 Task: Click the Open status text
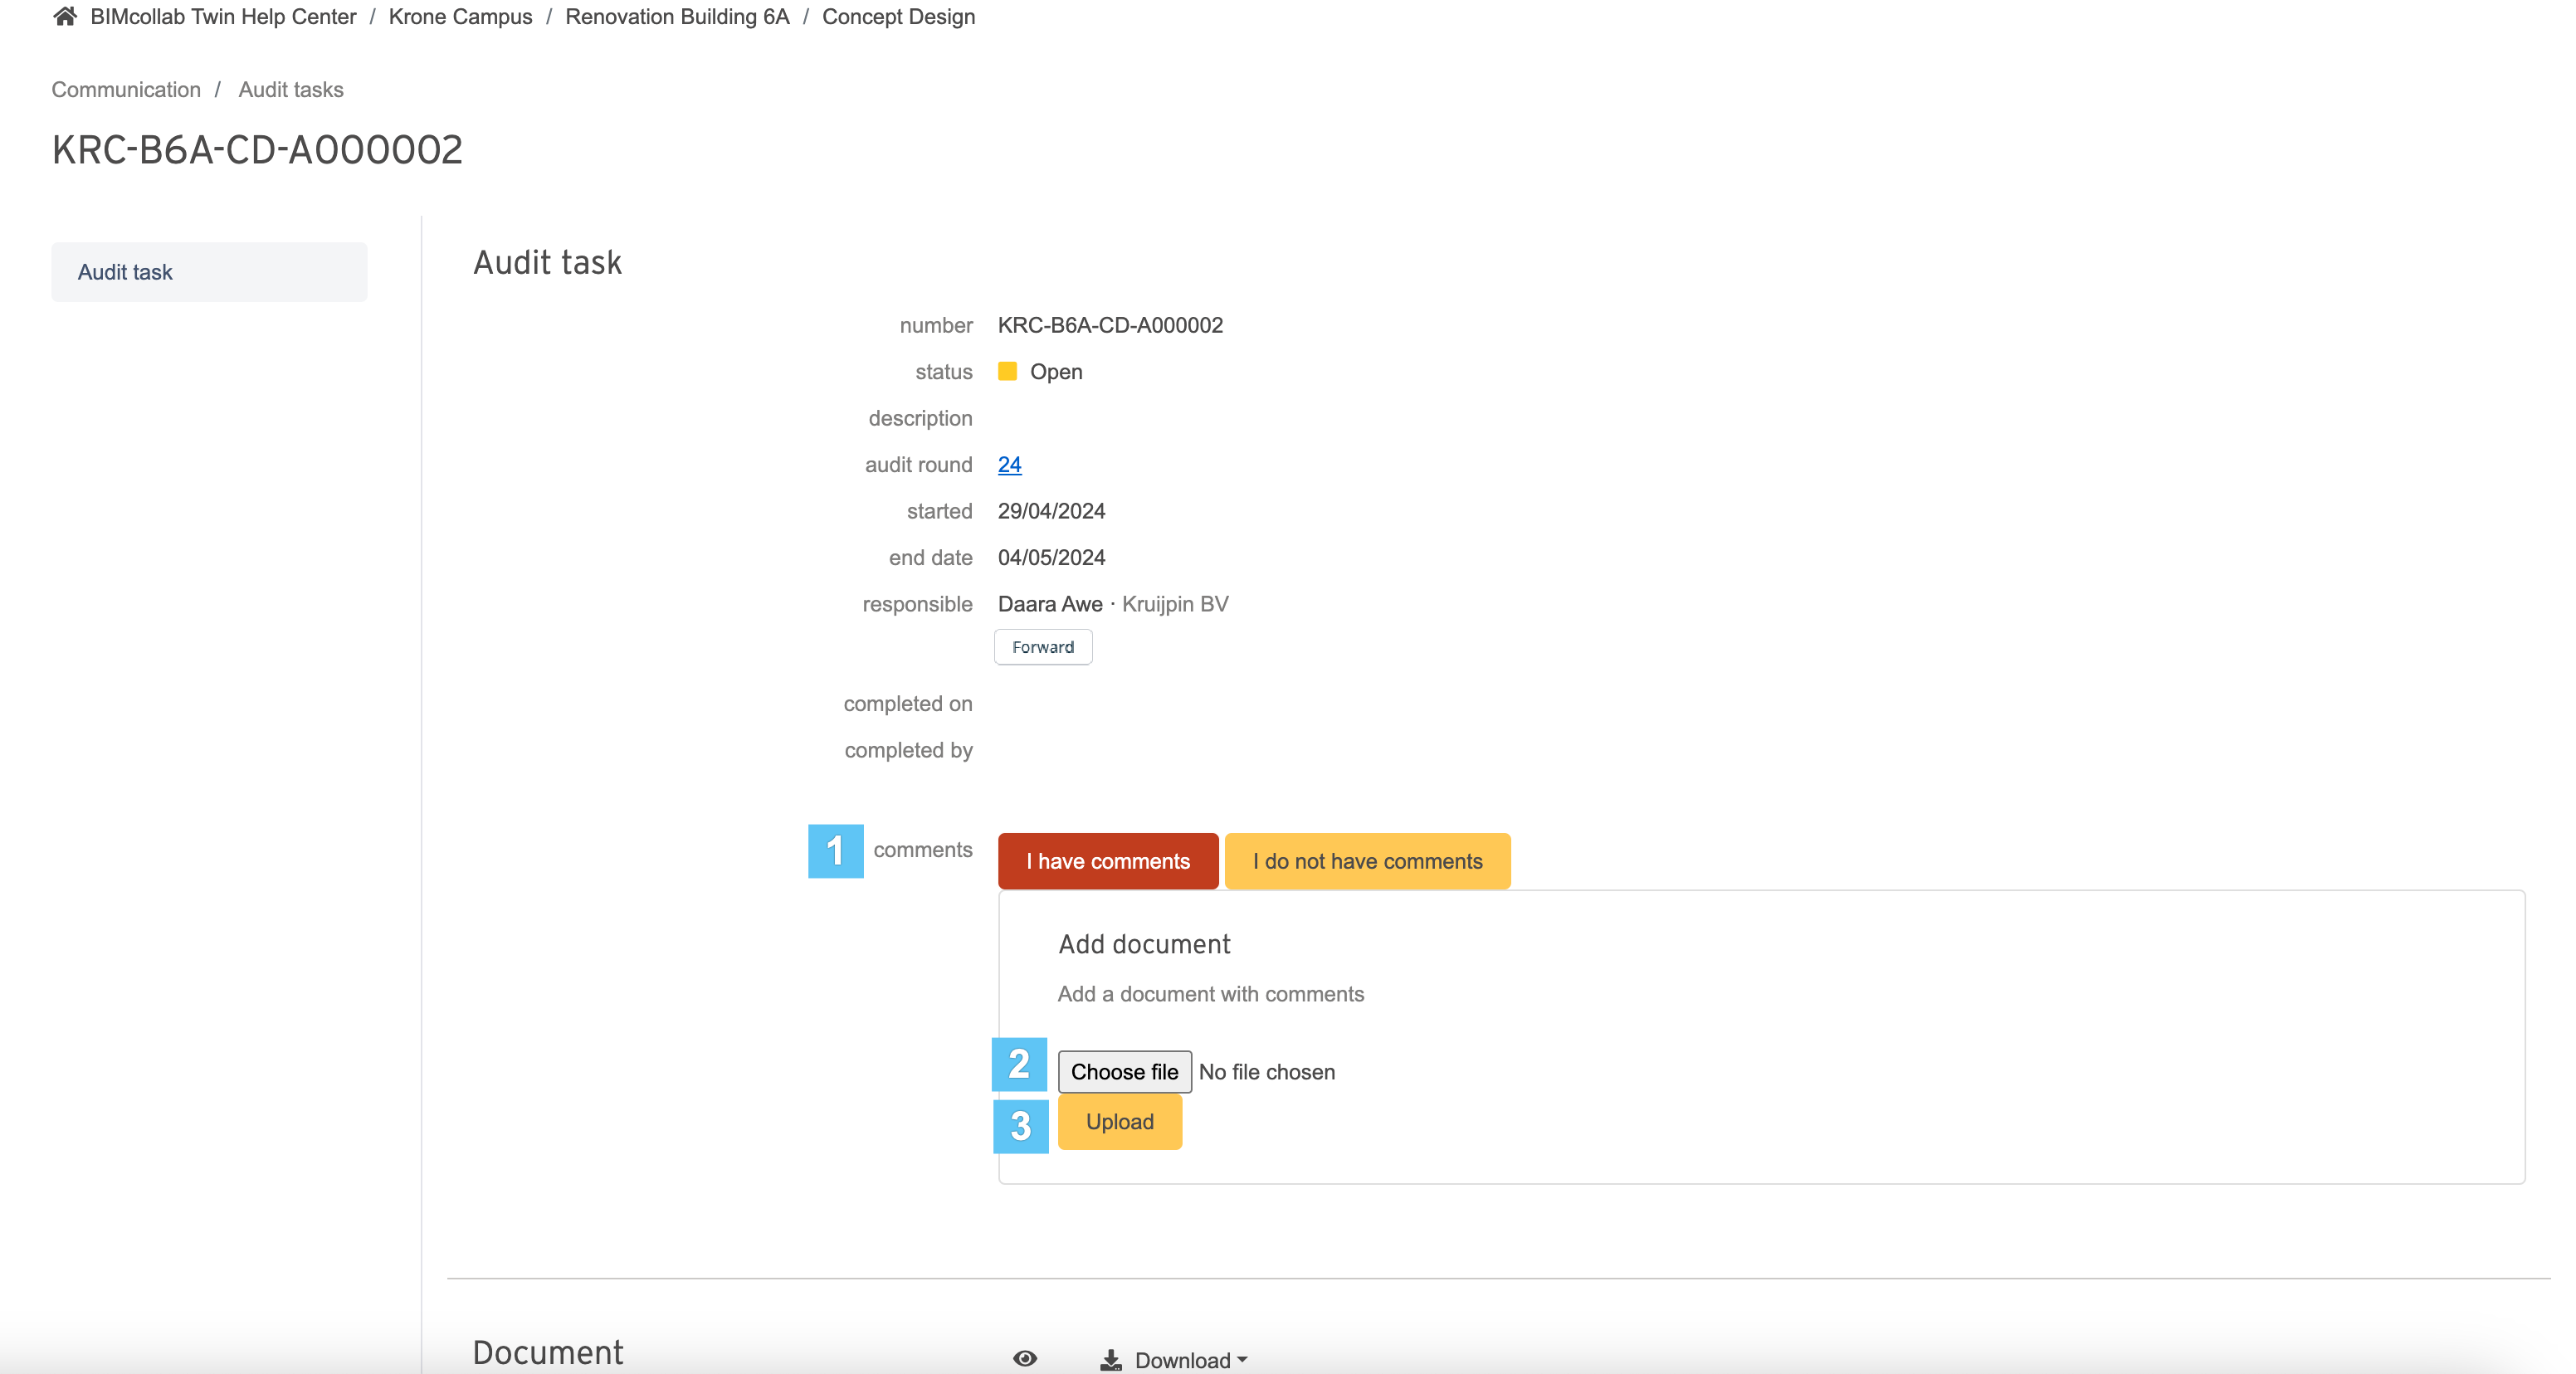(x=1056, y=372)
